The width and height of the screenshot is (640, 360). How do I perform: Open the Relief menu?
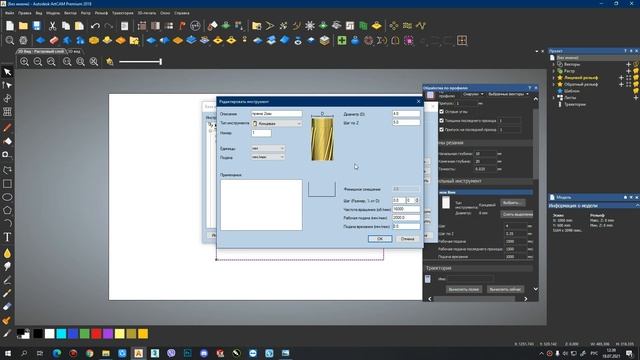point(101,13)
